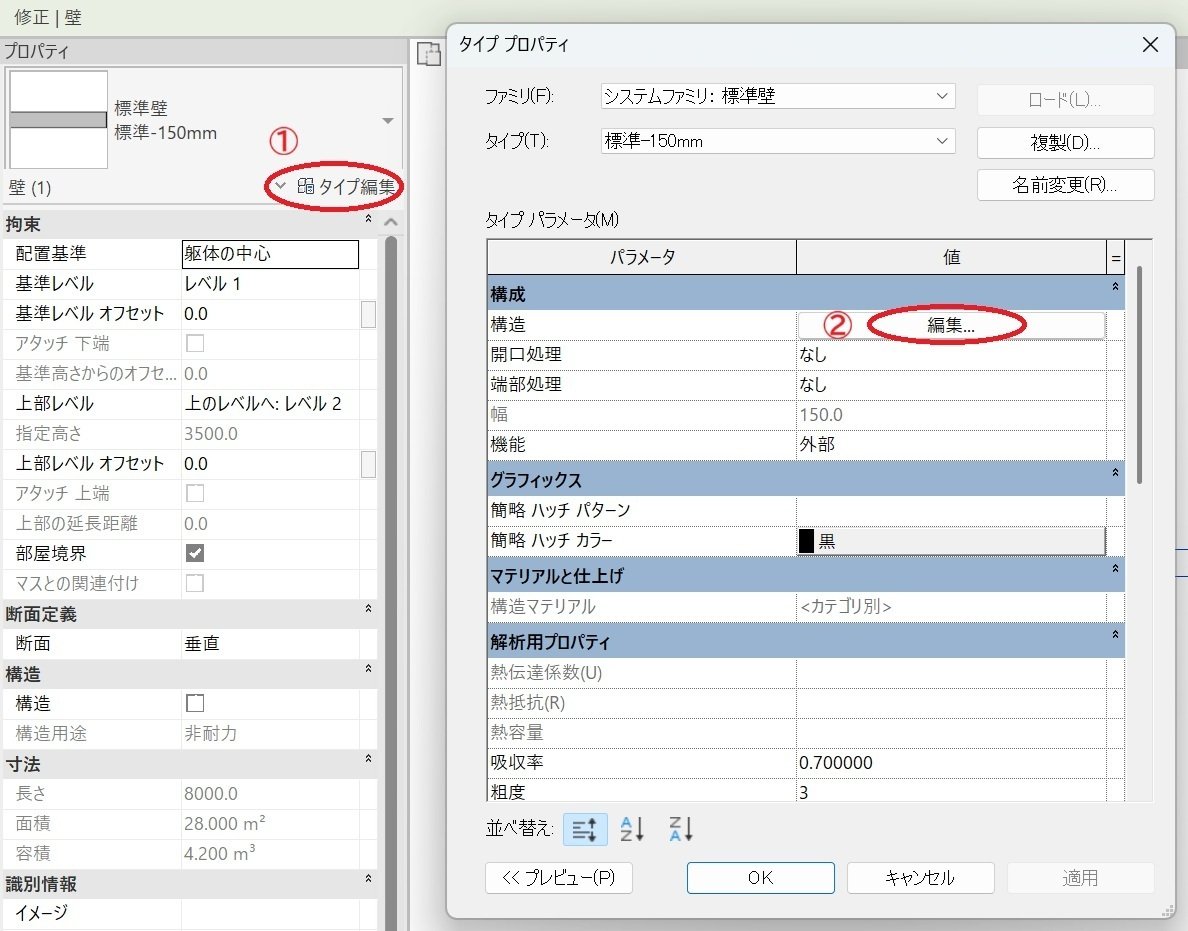The height and width of the screenshot is (931, 1188).
Task: Click the 粗度 value cell
Action: point(951,792)
